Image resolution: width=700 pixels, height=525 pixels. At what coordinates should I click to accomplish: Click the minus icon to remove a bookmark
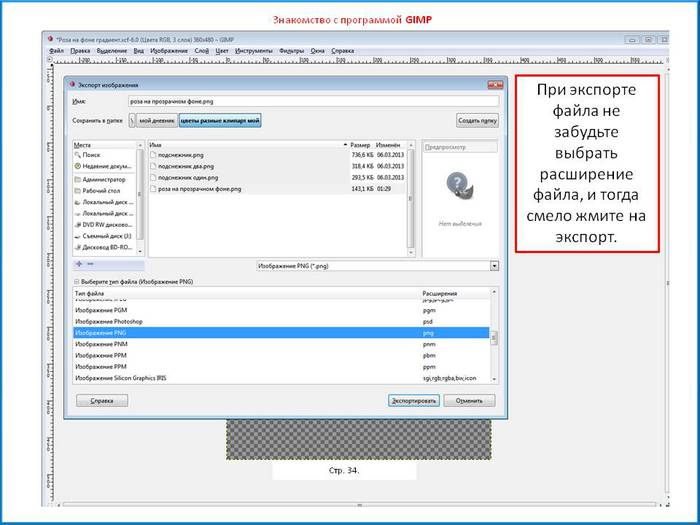(90, 264)
